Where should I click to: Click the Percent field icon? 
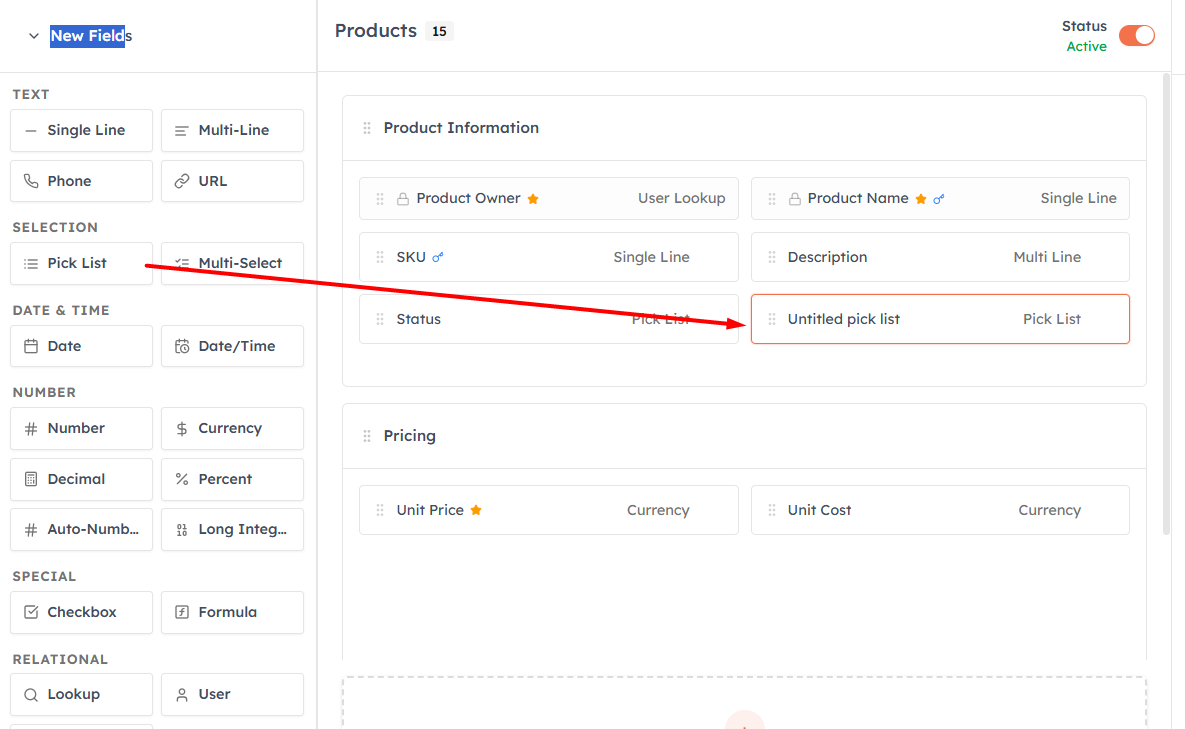tap(182, 479)
